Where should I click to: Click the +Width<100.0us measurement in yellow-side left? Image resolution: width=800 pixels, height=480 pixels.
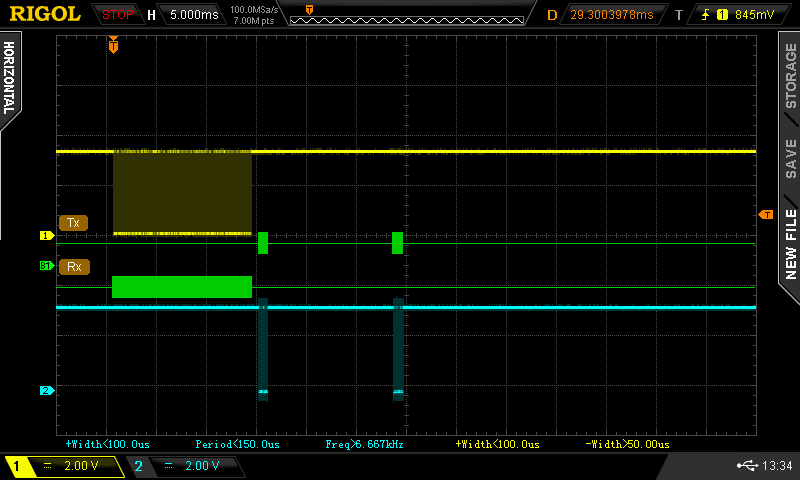[108, 444]
